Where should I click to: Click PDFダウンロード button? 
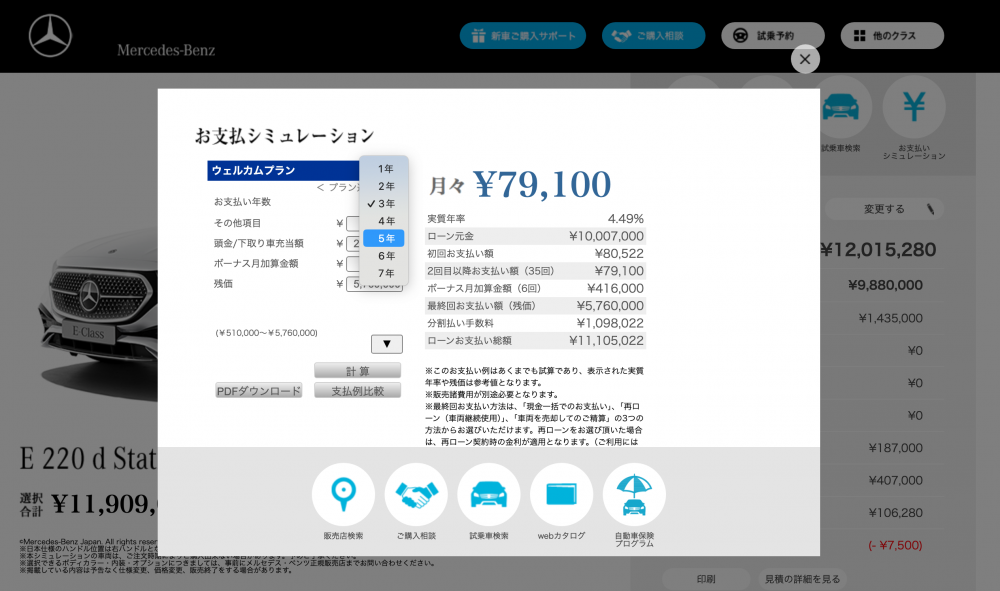[x=258, y=391]
